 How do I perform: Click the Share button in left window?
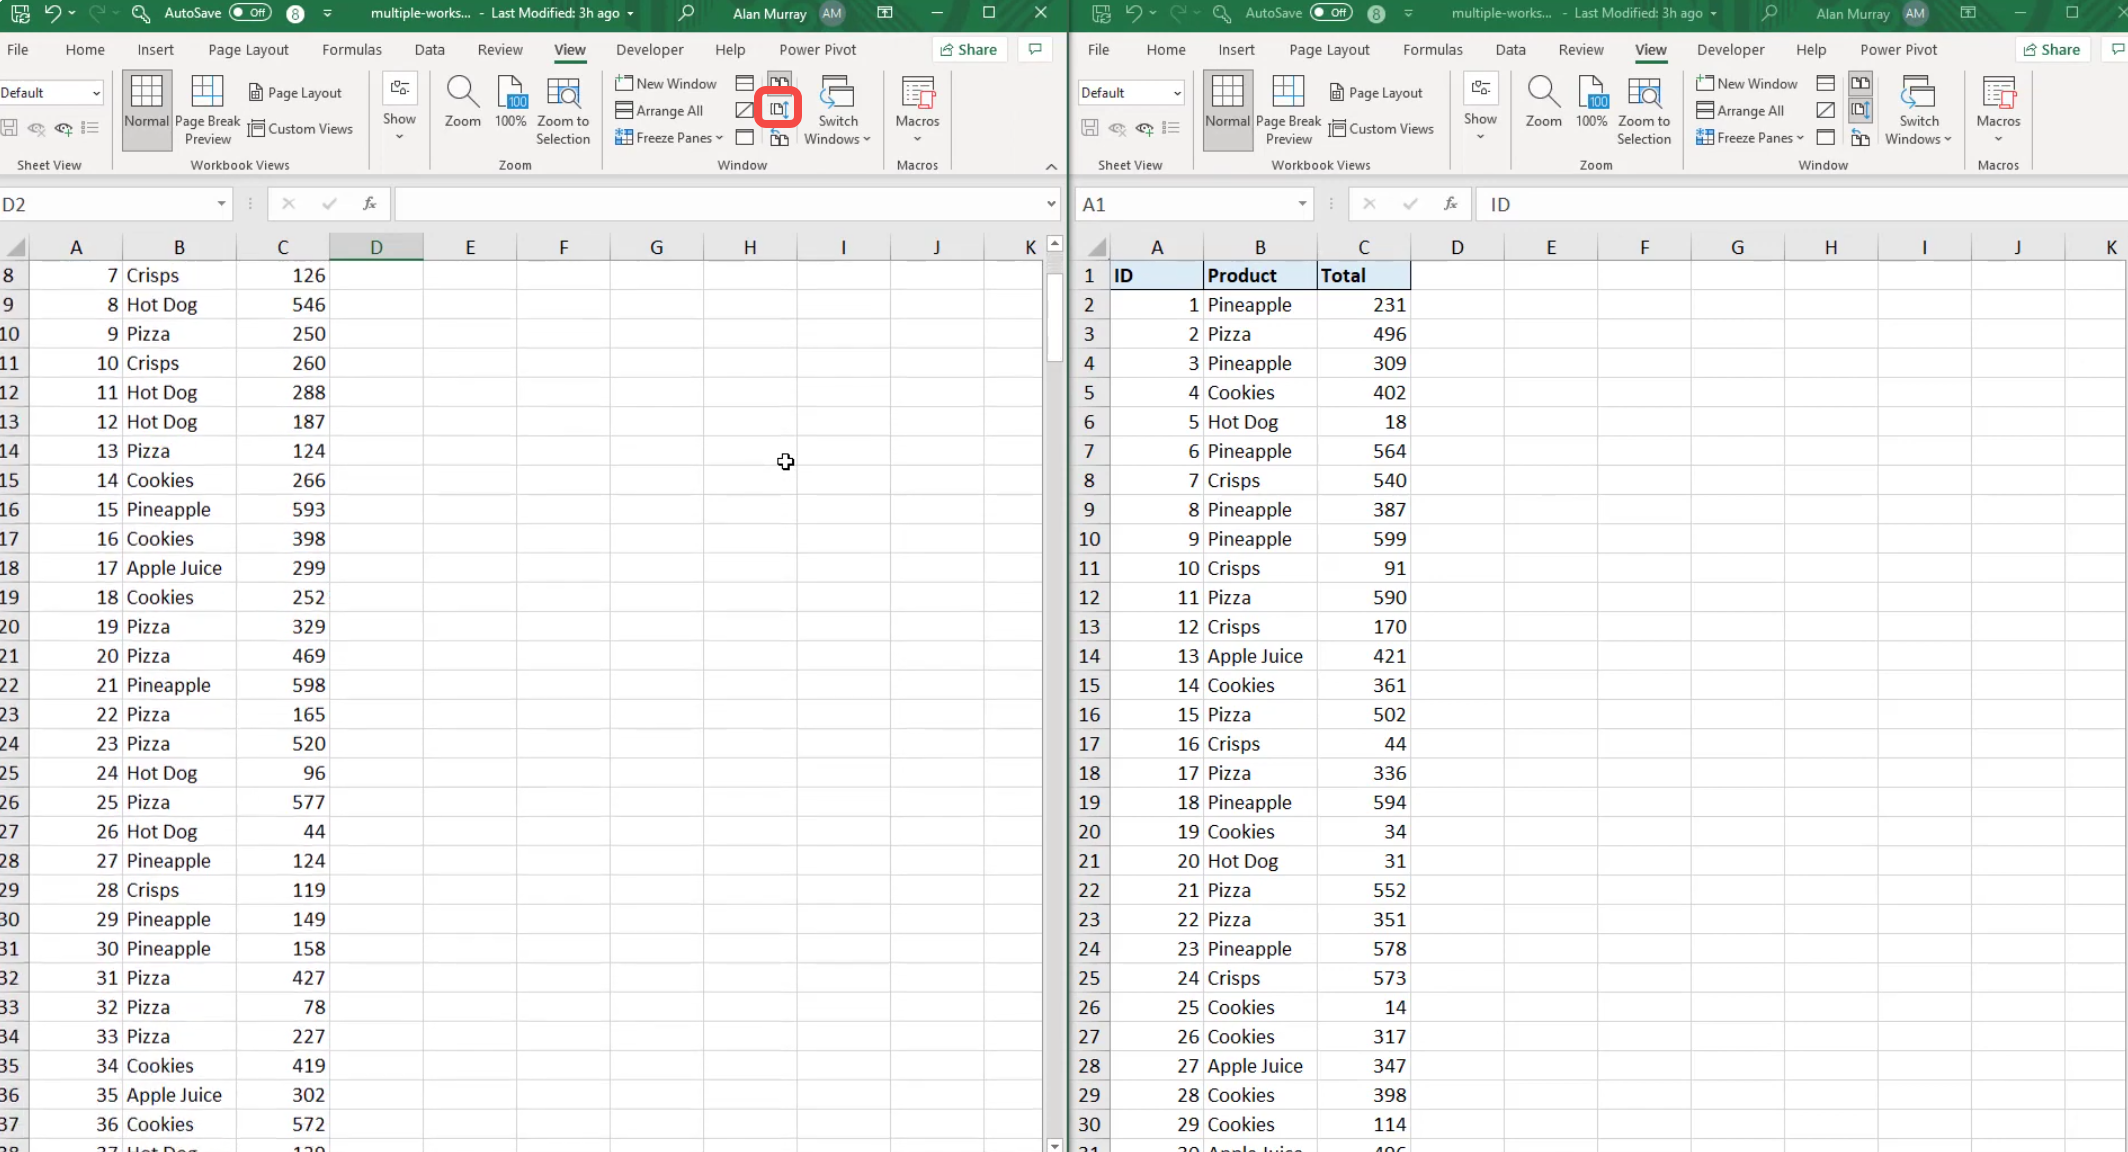click(x=969, y=49)
